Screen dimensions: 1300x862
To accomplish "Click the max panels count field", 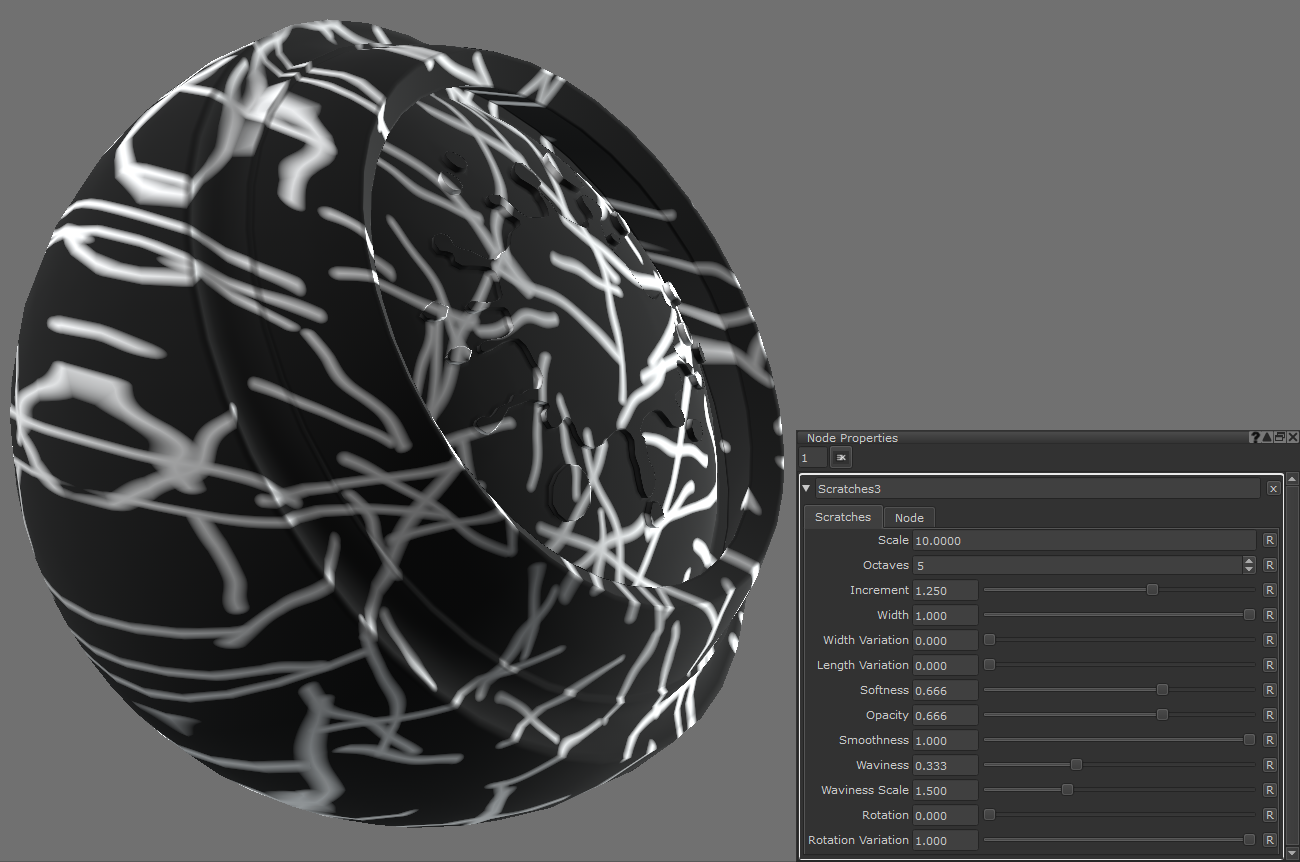I will coord(813,458).
